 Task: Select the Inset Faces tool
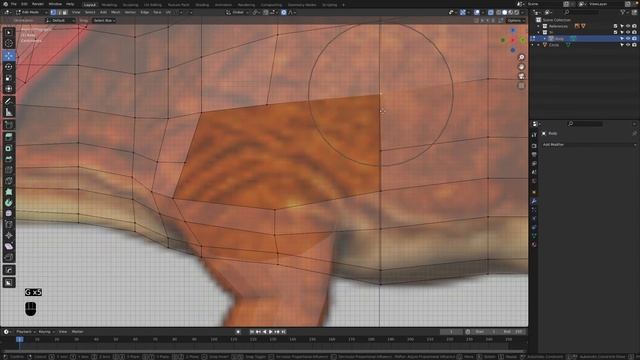[9, 148]
